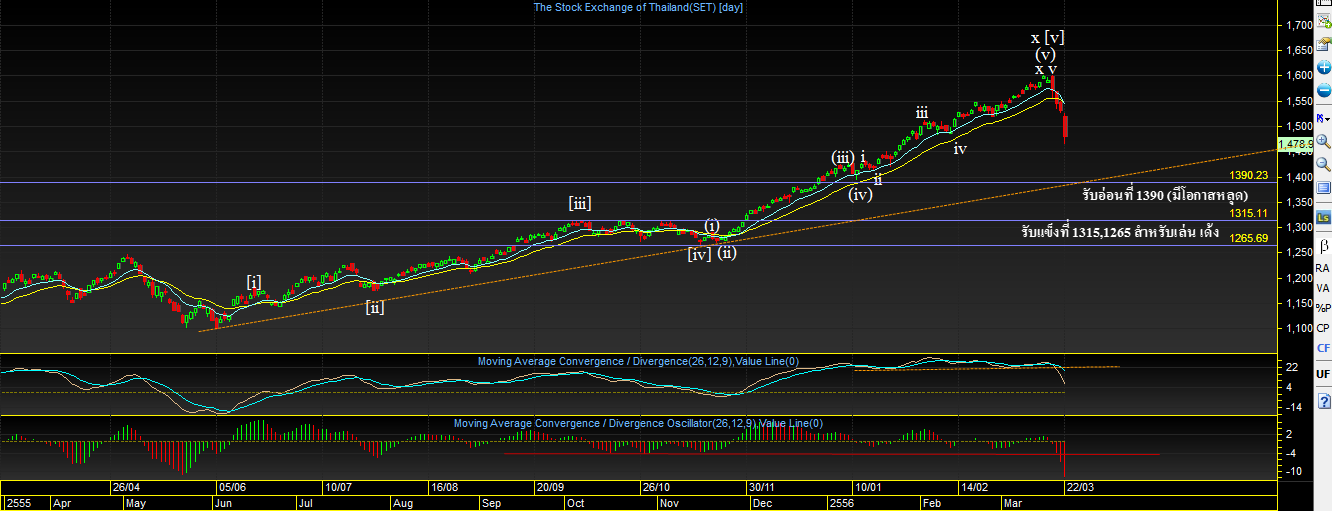1332x511 pixels.
Task: Click the 05/06 date on time axis
Action: (233, 487)
